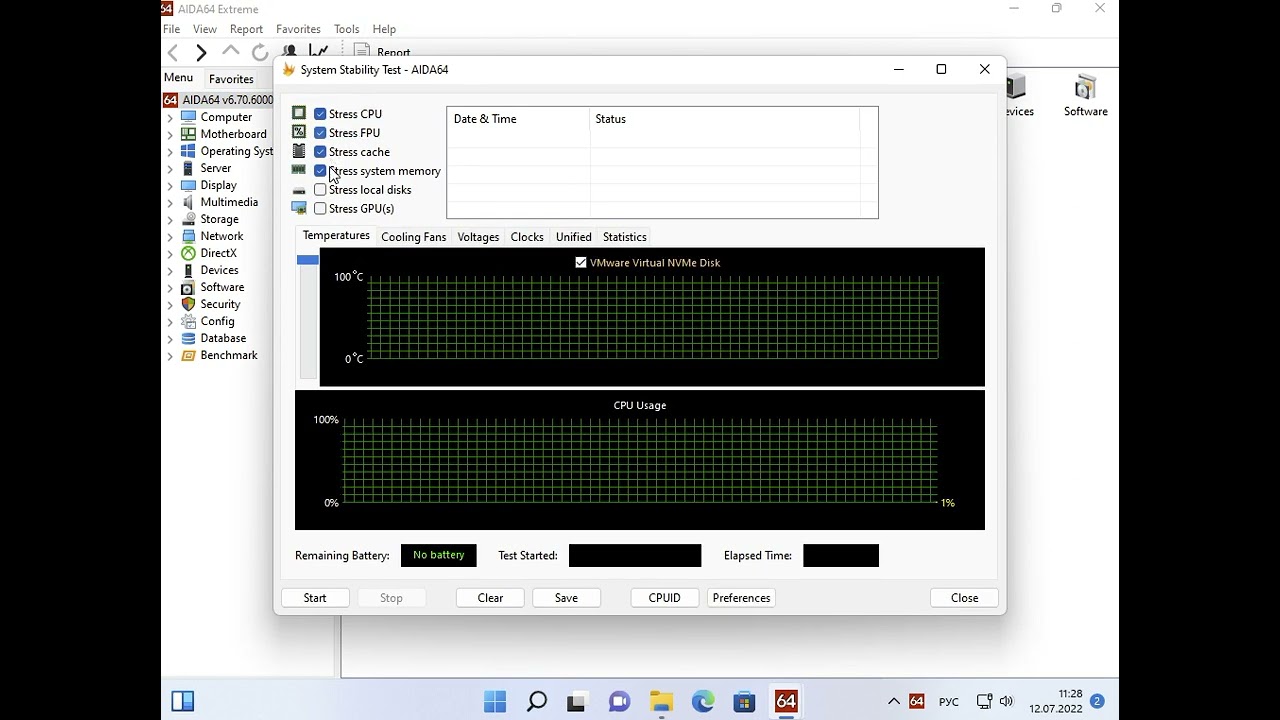
Task: Click the graph line toolbar icon
Action: 319,52
